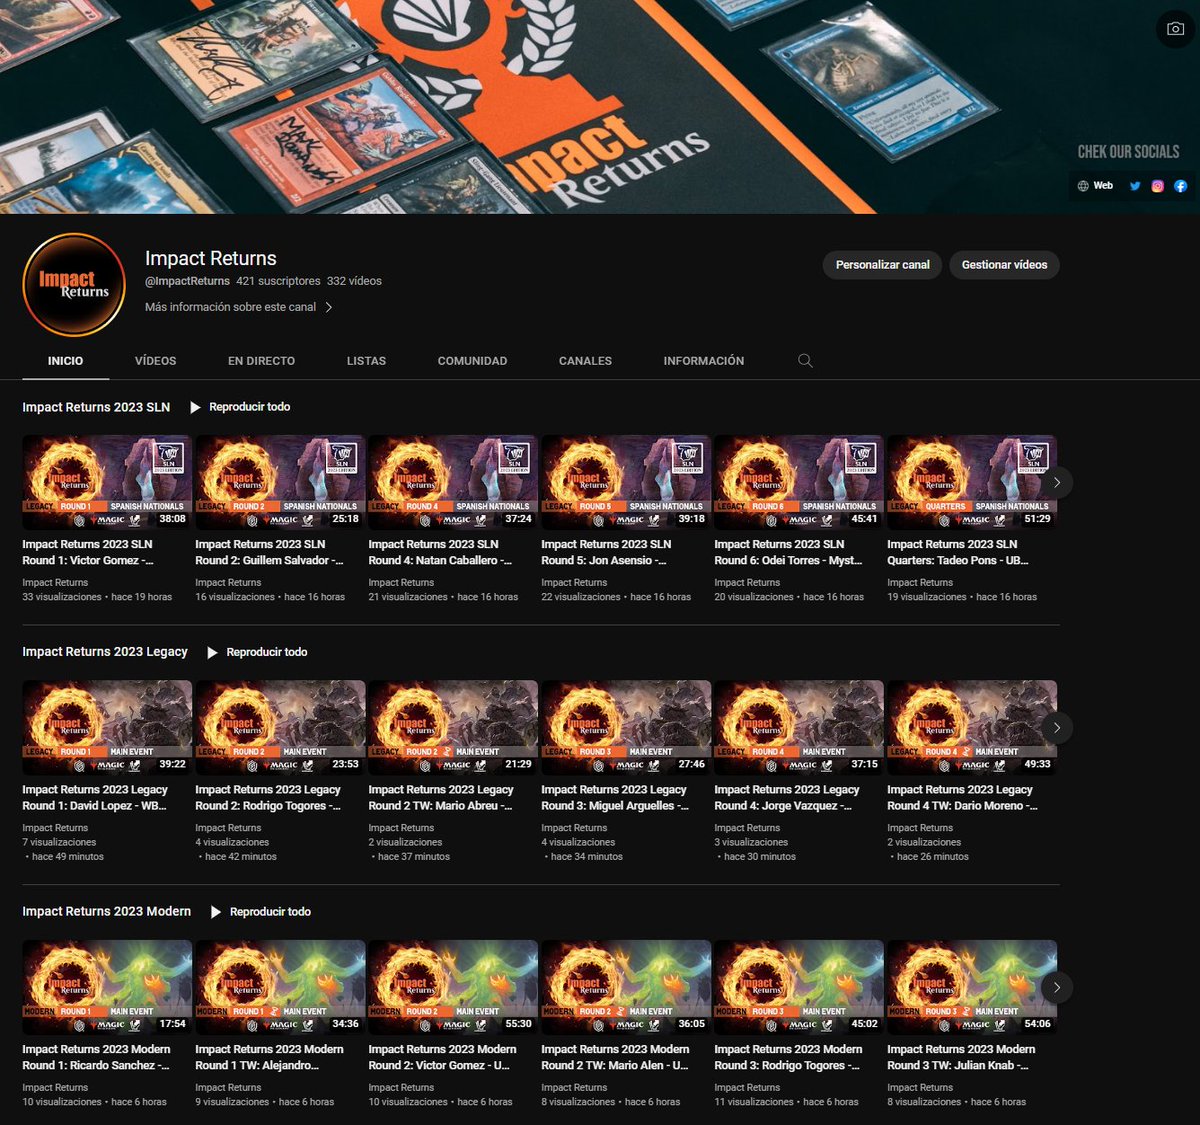Switch to the Información tab
Image resolution: width=1200 pixels, height=1125 pixels.
[x=703, y=361]
